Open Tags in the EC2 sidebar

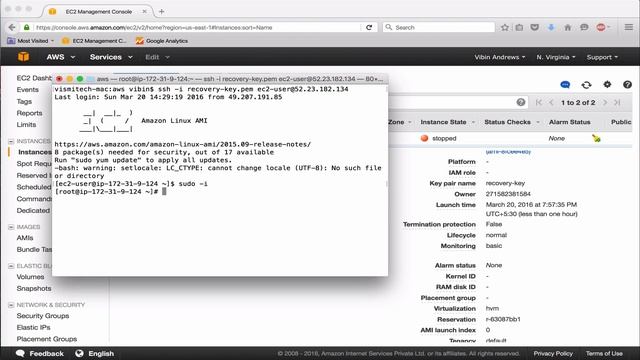click(x=24, y=101)
